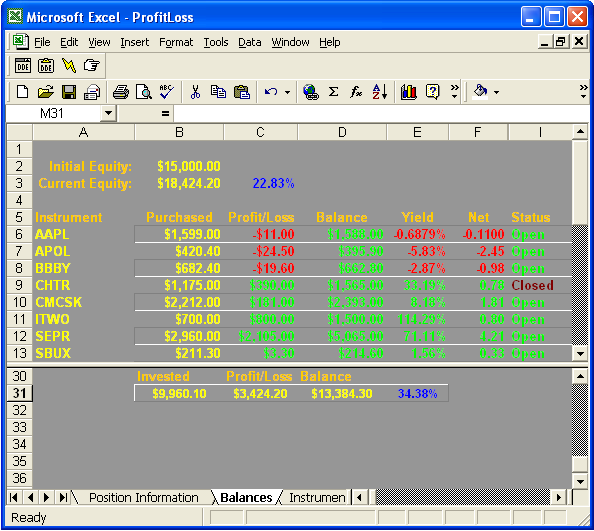Click the horizontal scroll left arrow
Viewport: 594px width, 531px height.
coord(360,497)
